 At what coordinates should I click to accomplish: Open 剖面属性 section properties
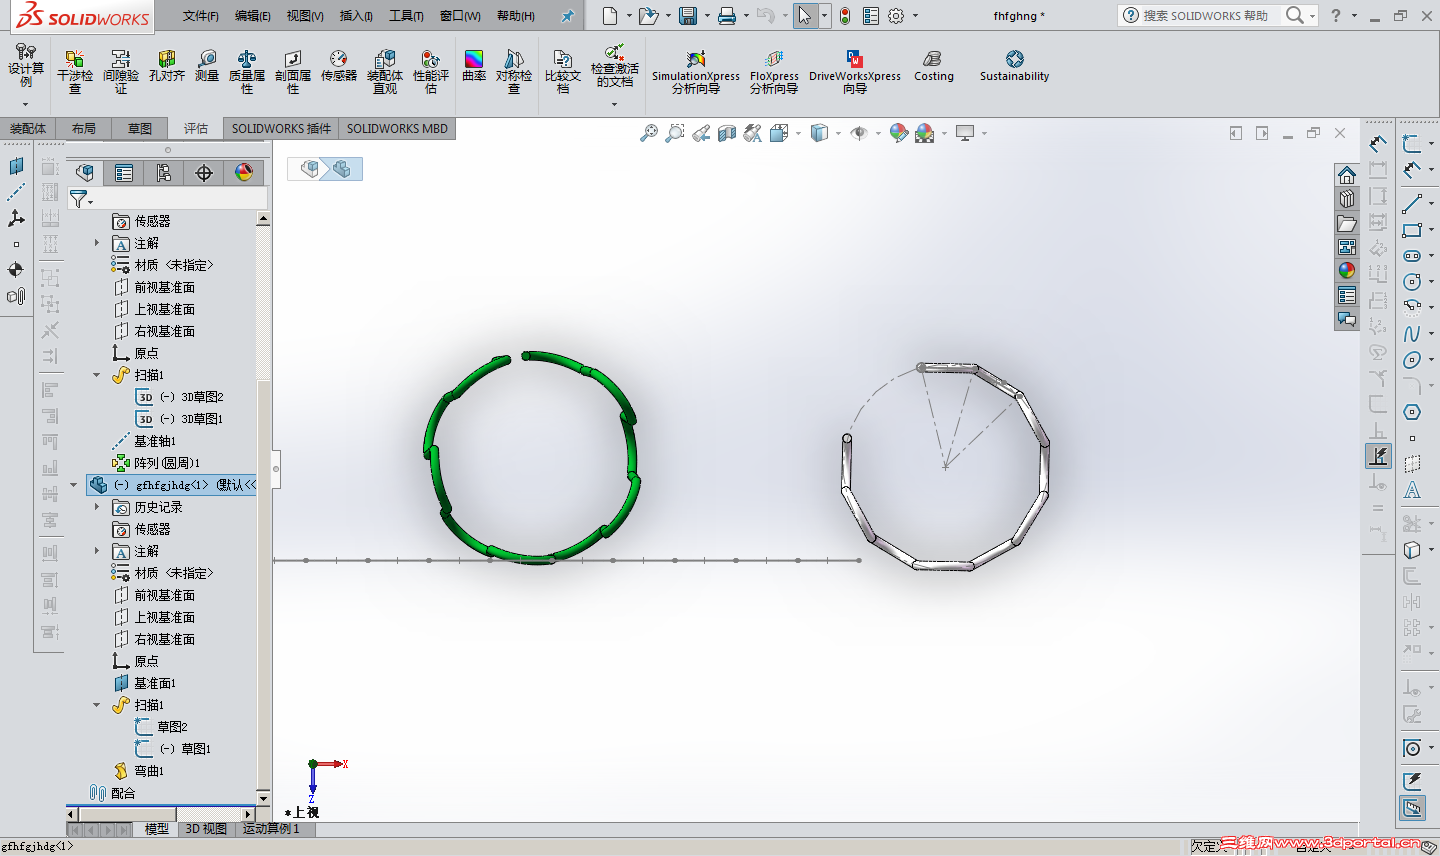[x=293, y=72]
